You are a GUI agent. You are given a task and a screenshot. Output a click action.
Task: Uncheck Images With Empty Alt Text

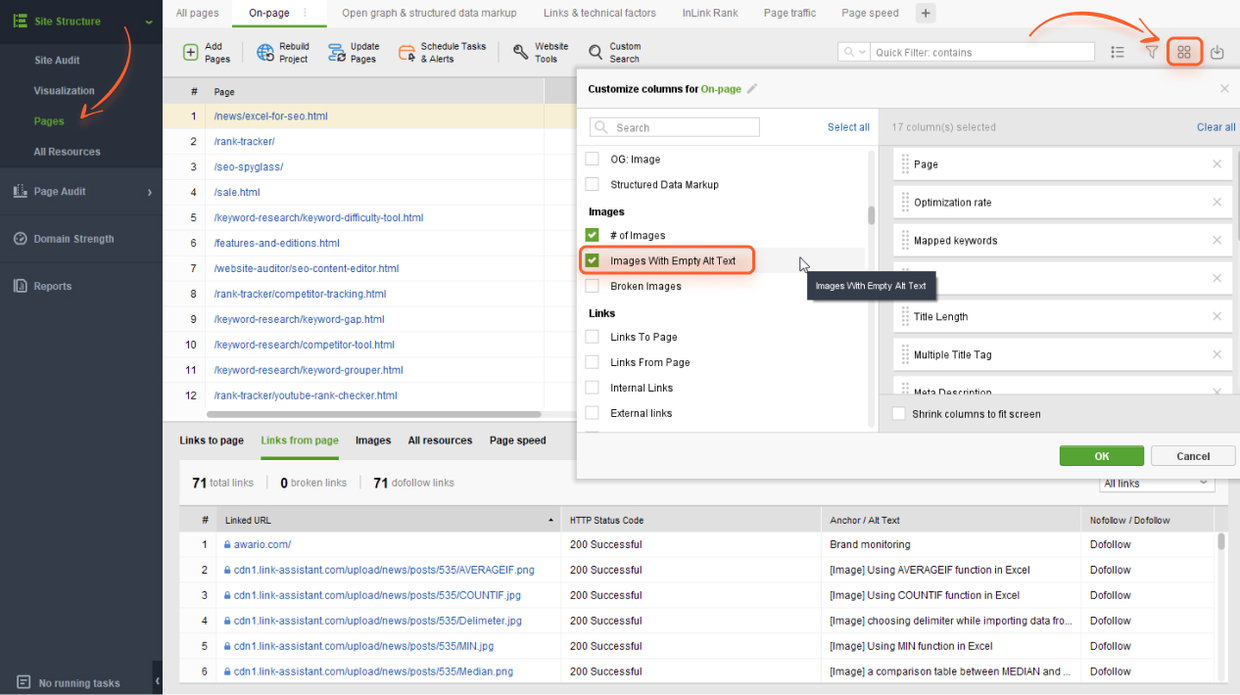pyautogui.click(x=592, y=260)
